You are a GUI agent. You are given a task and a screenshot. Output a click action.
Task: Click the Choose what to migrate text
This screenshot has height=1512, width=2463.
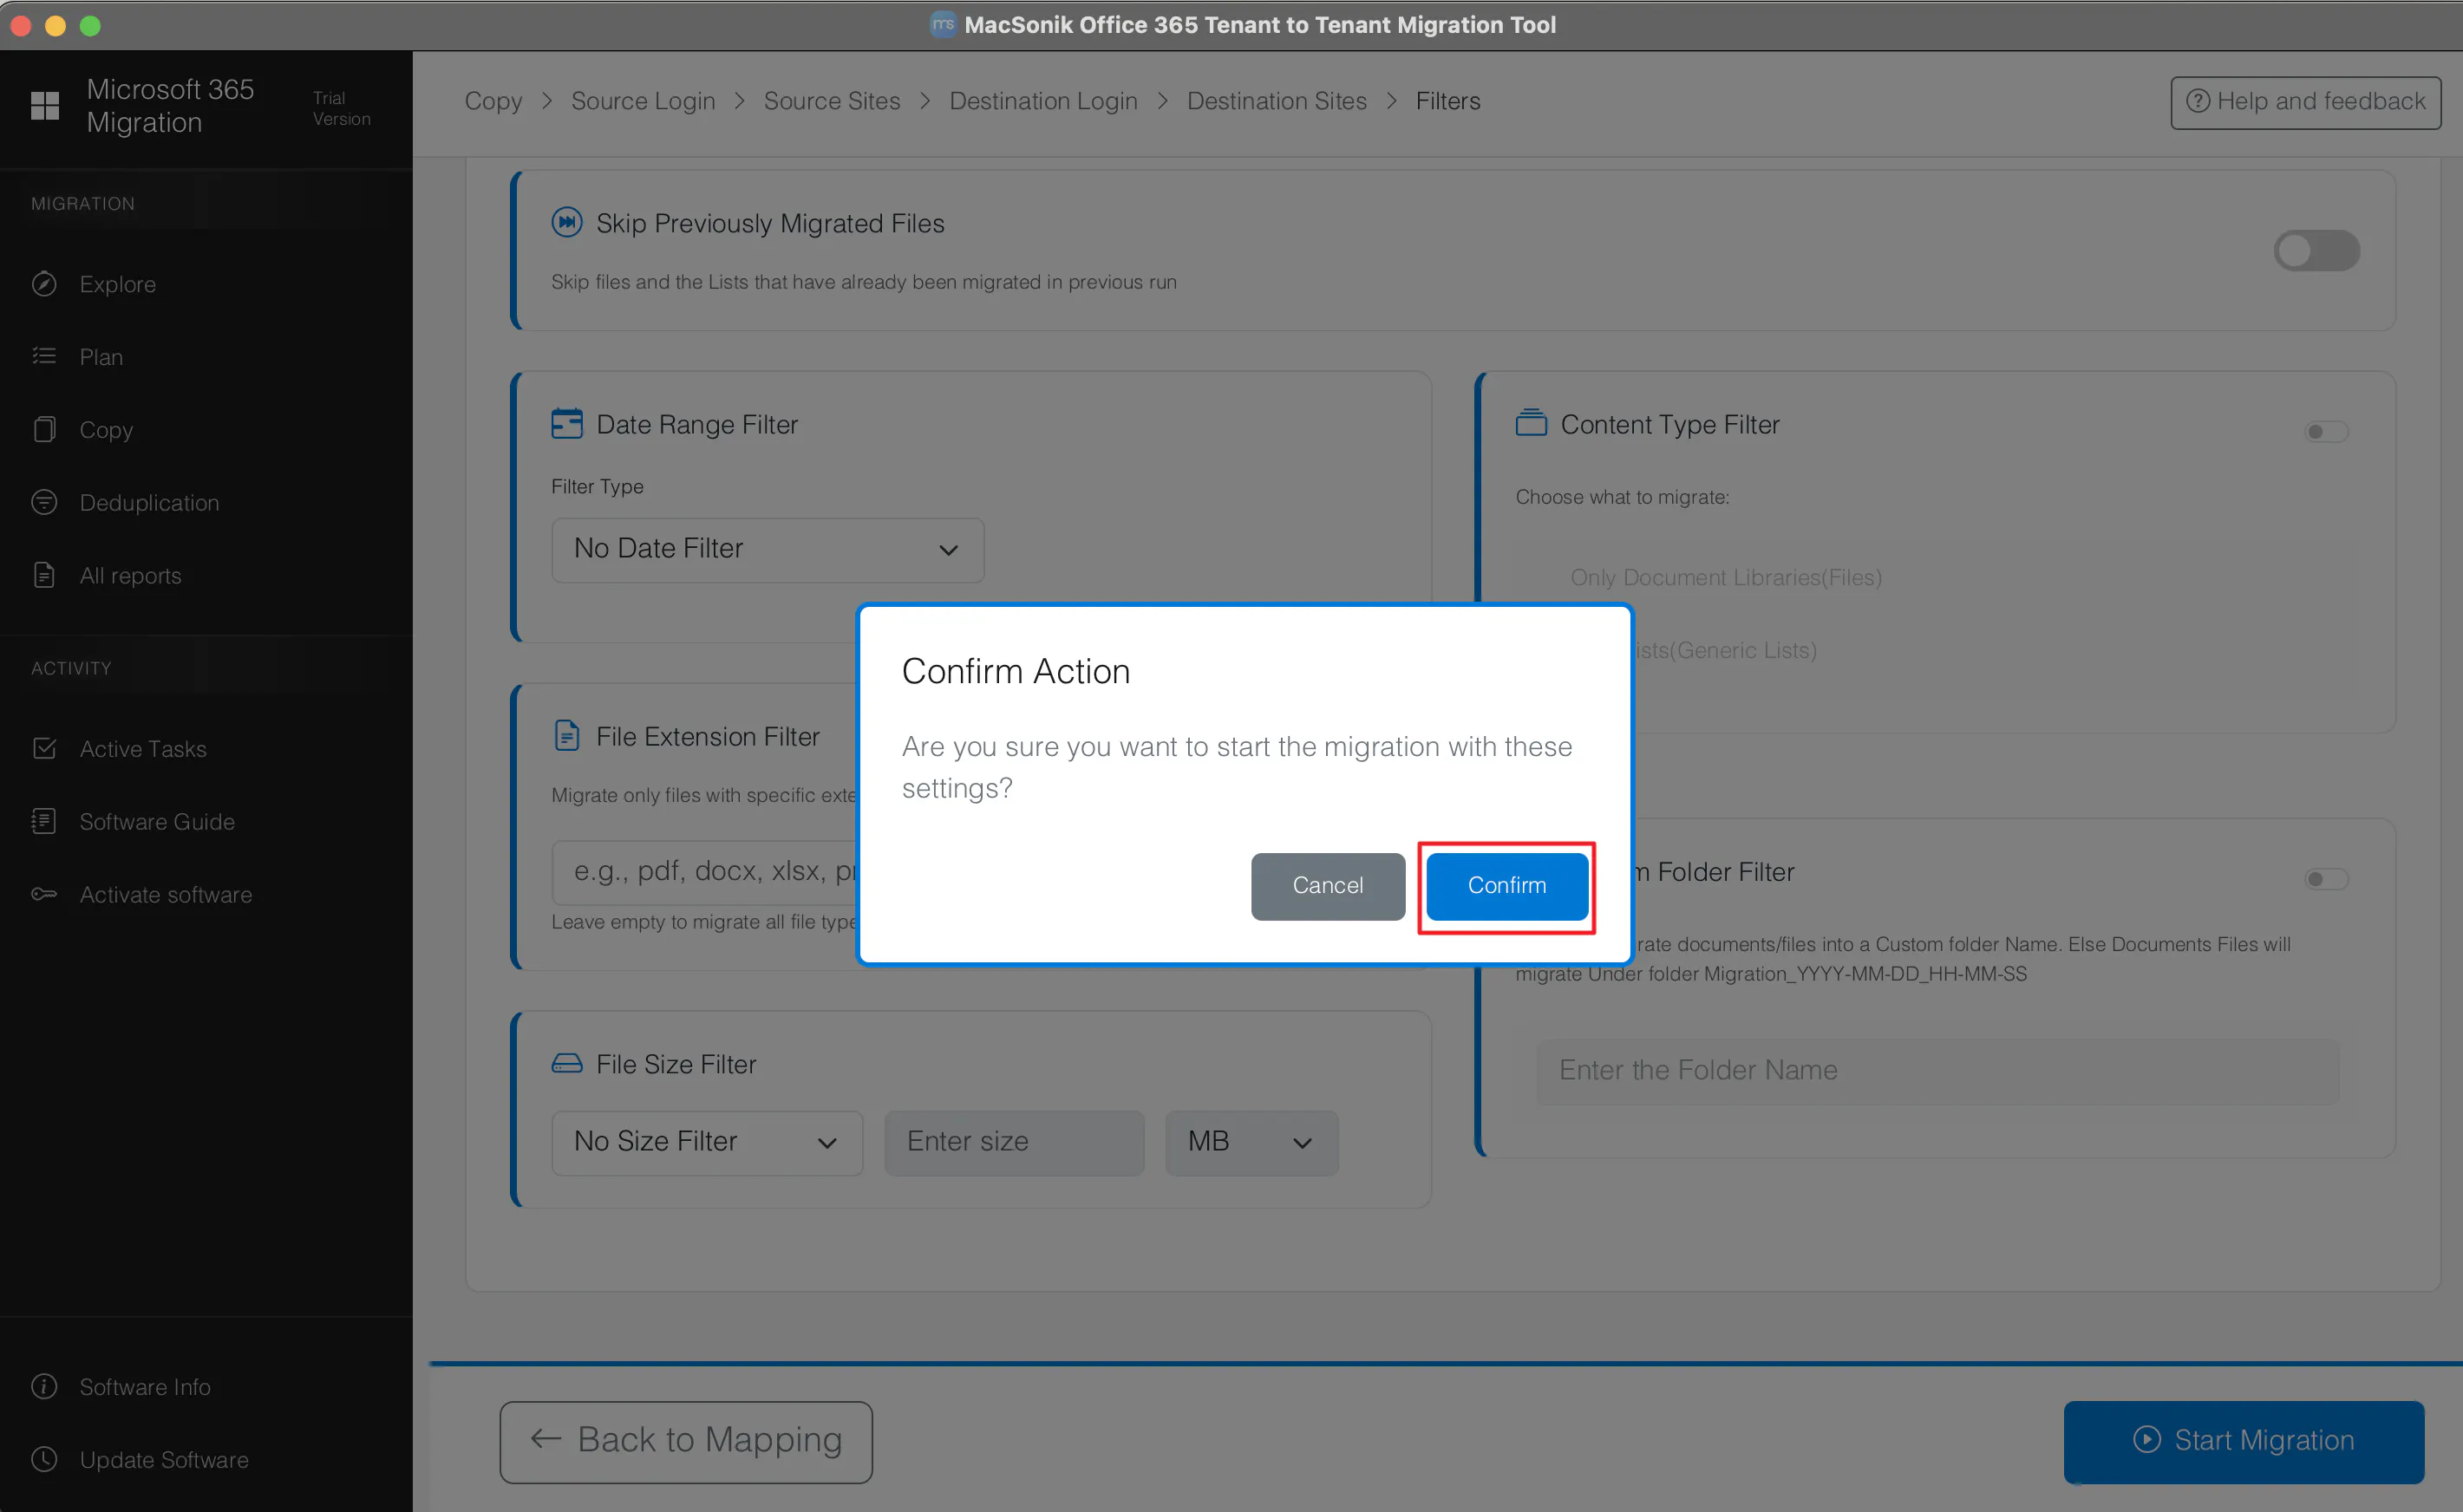point(1622,497)
